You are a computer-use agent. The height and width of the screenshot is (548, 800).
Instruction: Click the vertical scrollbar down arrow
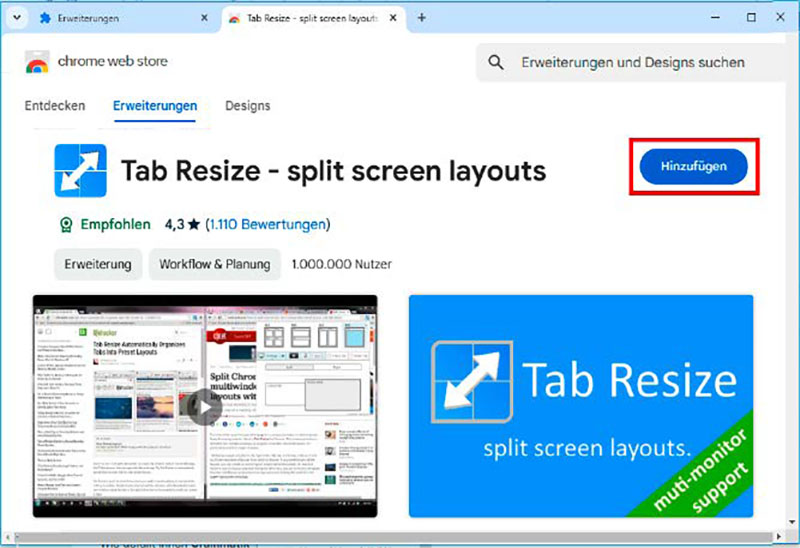click(x=792, y=522)
